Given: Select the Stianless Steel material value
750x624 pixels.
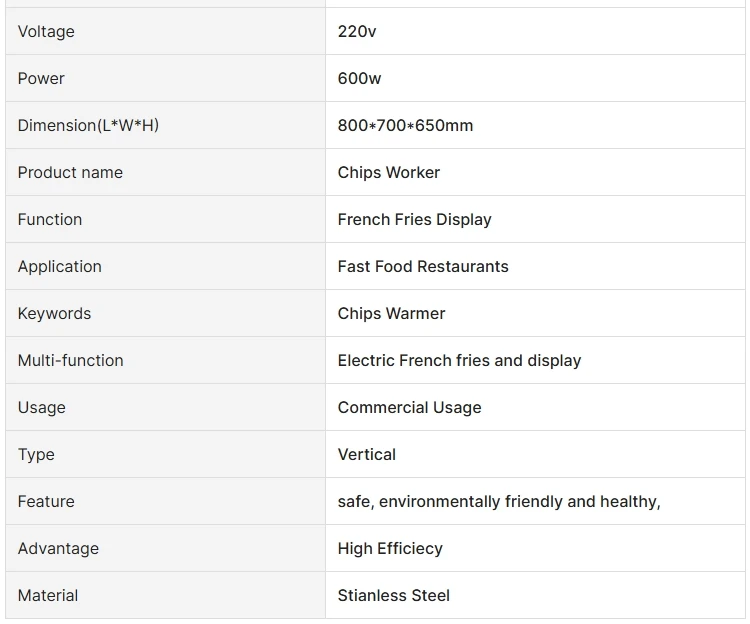Looking at the screenshot, I should click(394, 596).
